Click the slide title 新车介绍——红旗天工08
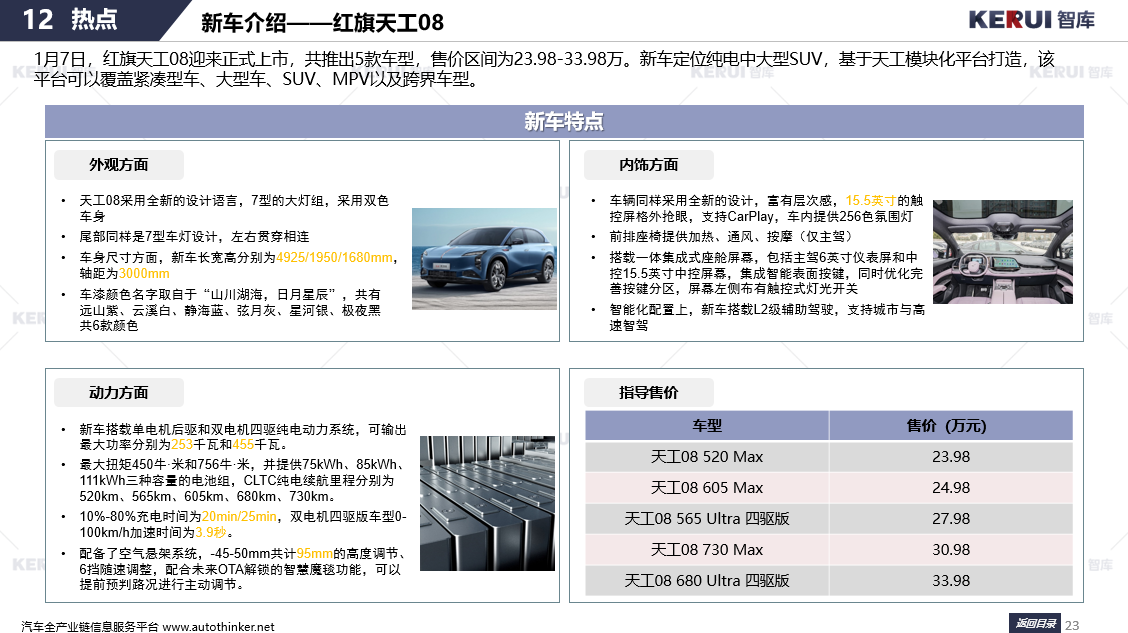This screenshot has width=1128, height=633. click(x=322, y=23)
